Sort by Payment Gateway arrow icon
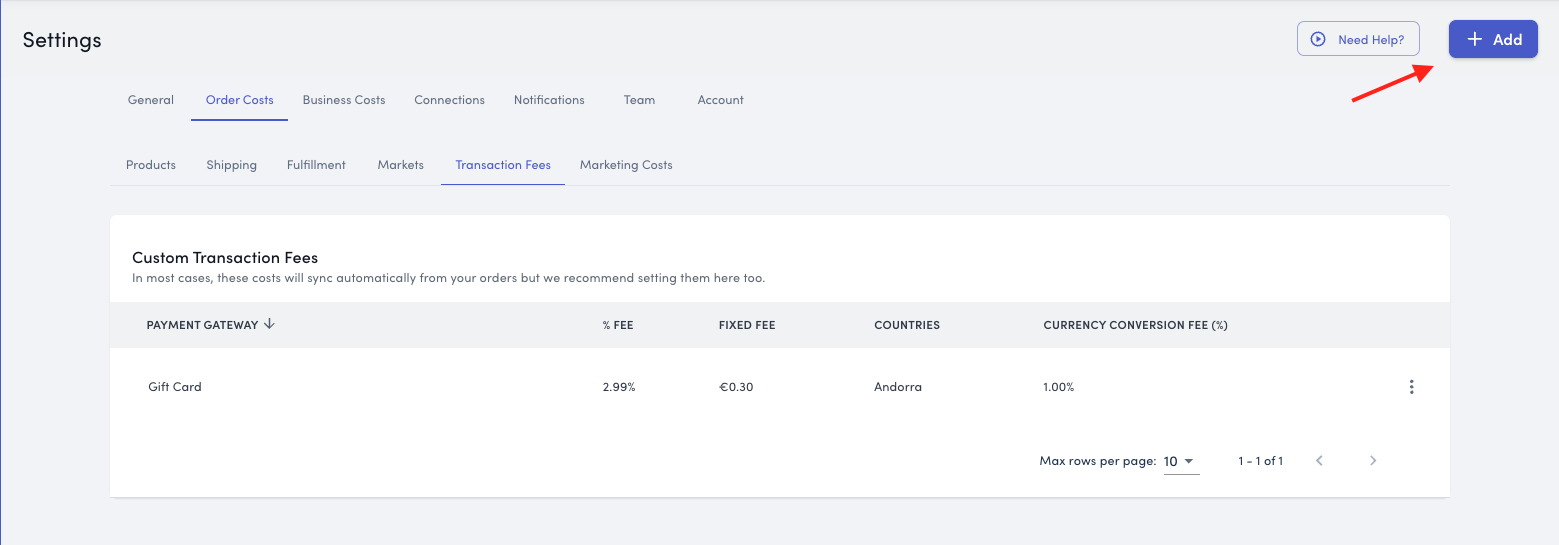The image size is (1559, 545). point(270,324)
